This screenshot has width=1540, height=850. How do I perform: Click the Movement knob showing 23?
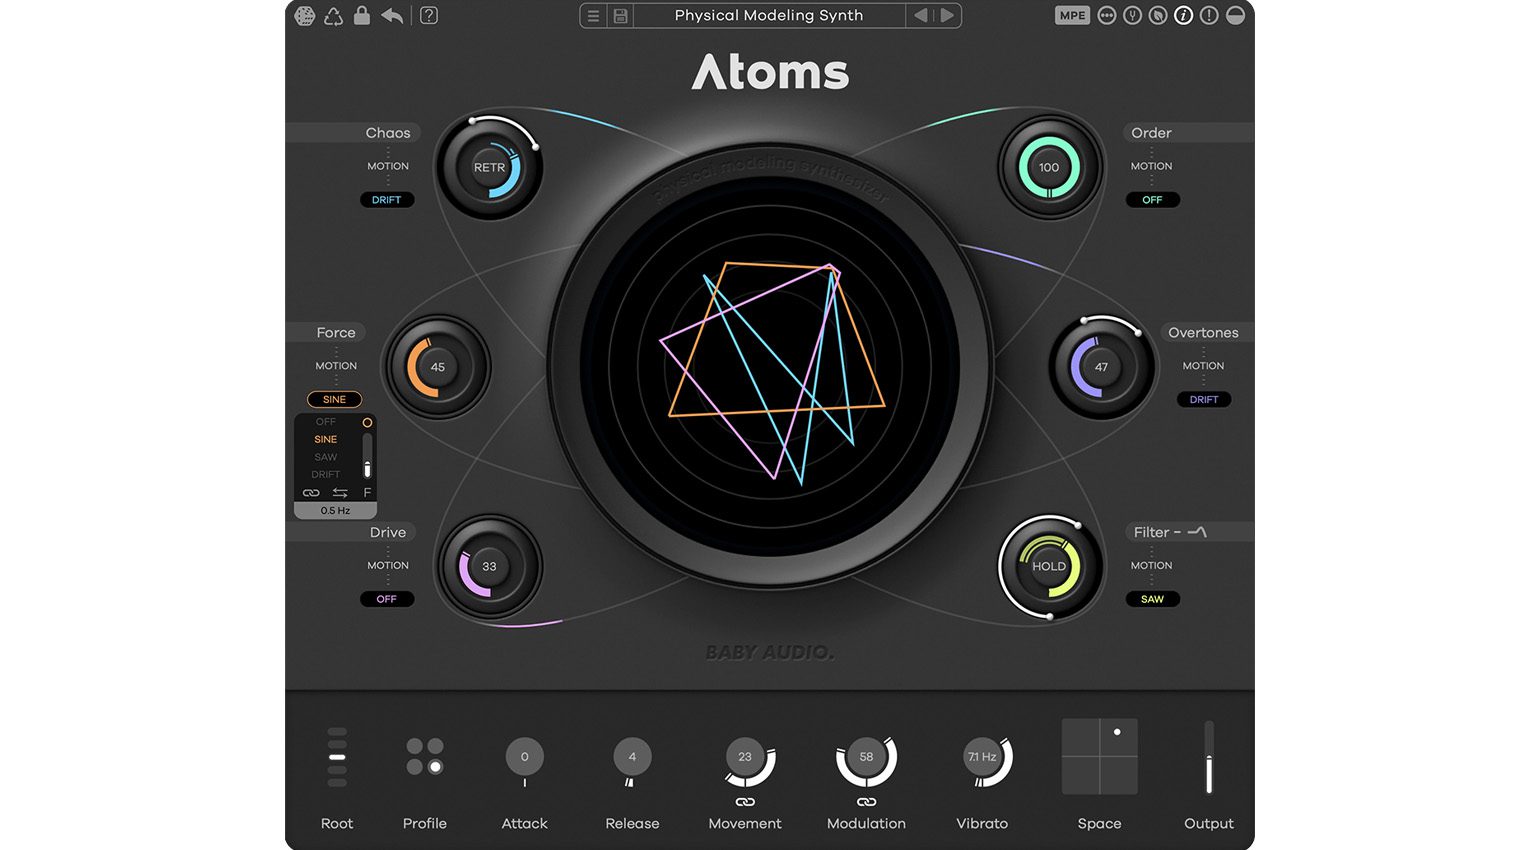tap(745, 757)
